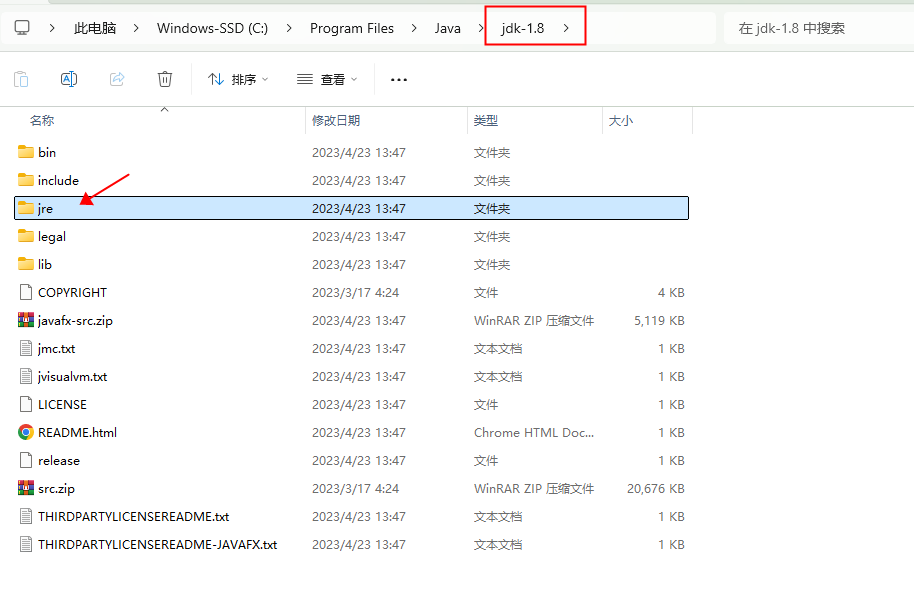914x611 pixels.
Task: Click the Share icon on the toolbar
Action: point(116,78)
